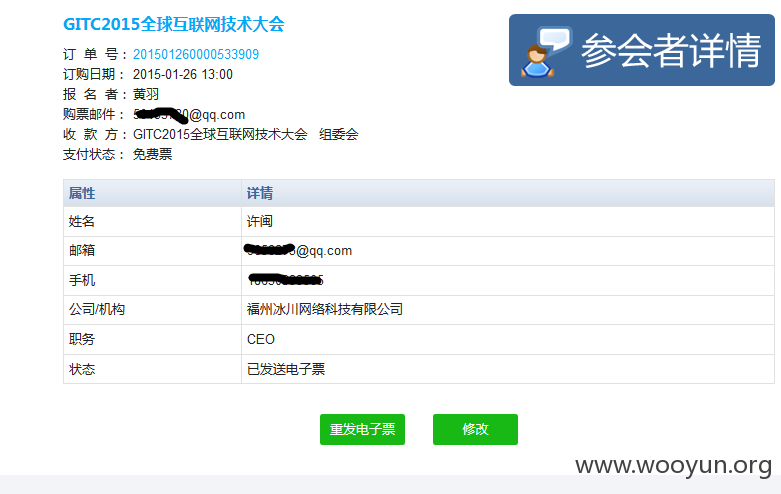Select the 公司/机构 attribute label

[97, 309]
